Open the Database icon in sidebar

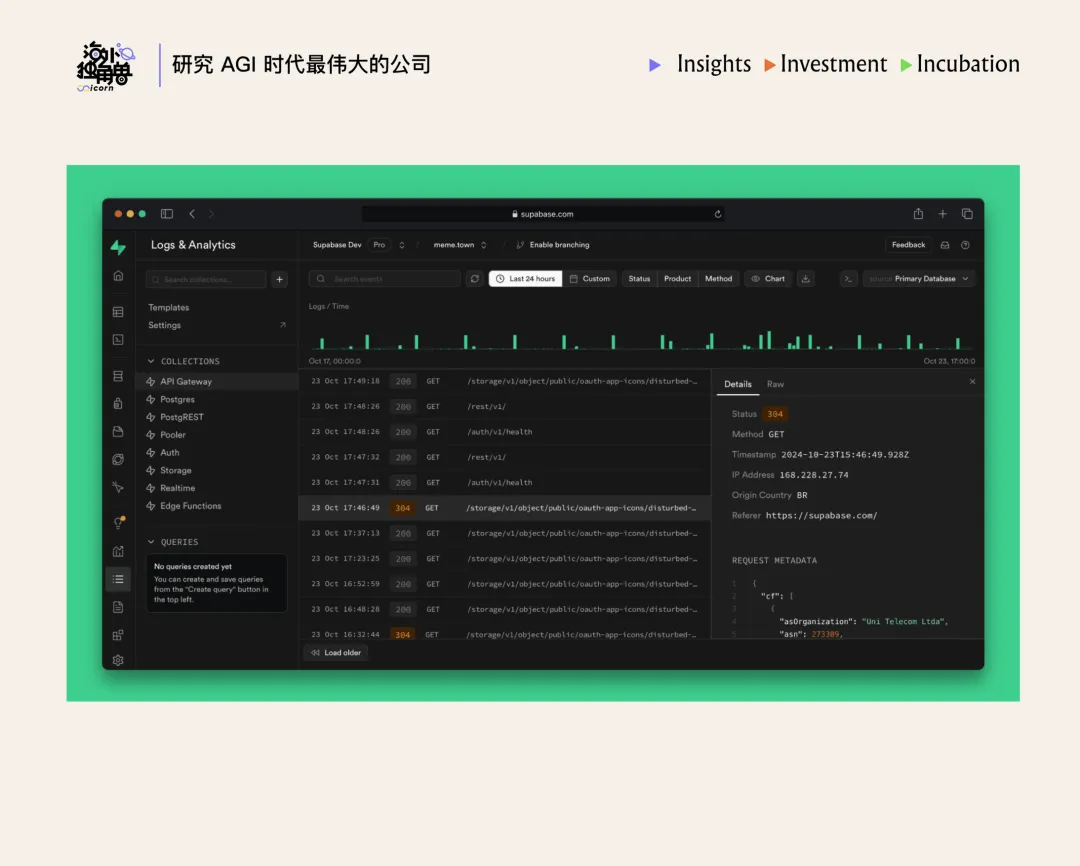tap(118, 376)
